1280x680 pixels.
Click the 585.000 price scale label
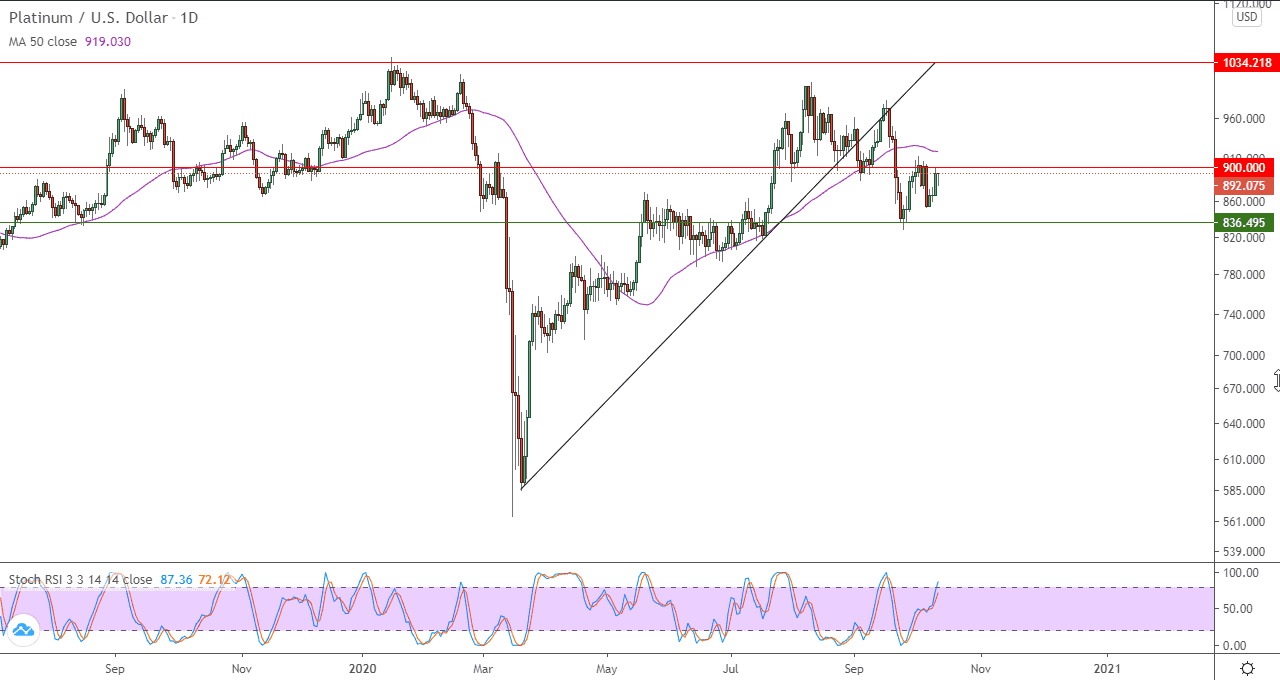(1243, 491)
